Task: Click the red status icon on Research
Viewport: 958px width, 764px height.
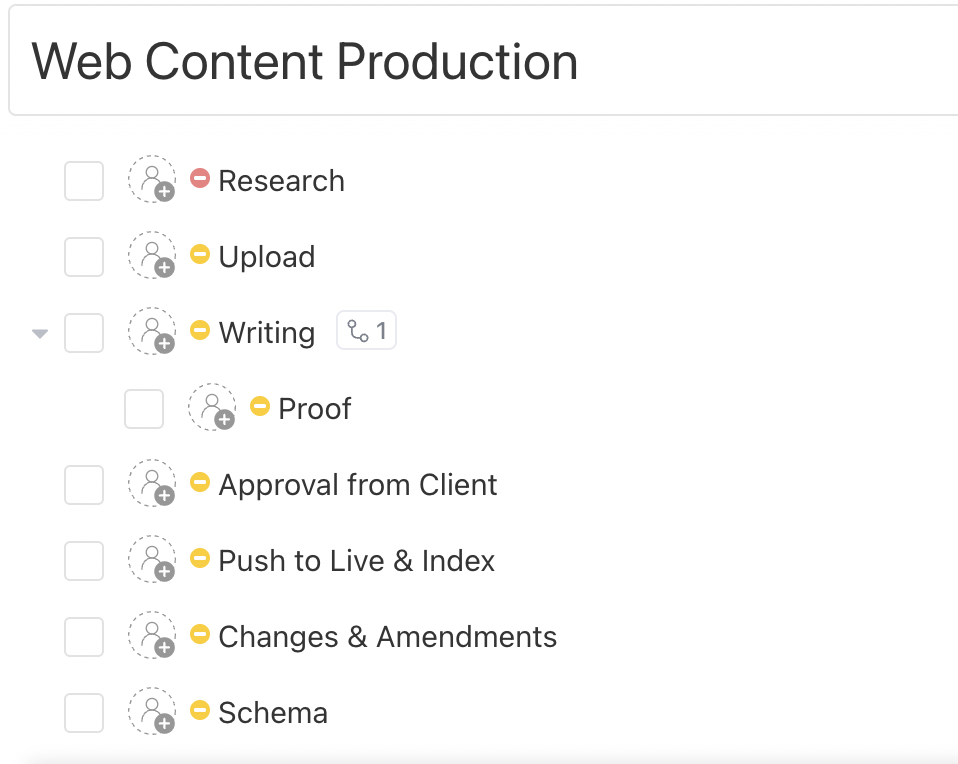Action: pyautogui.click(x=200, y=178)
